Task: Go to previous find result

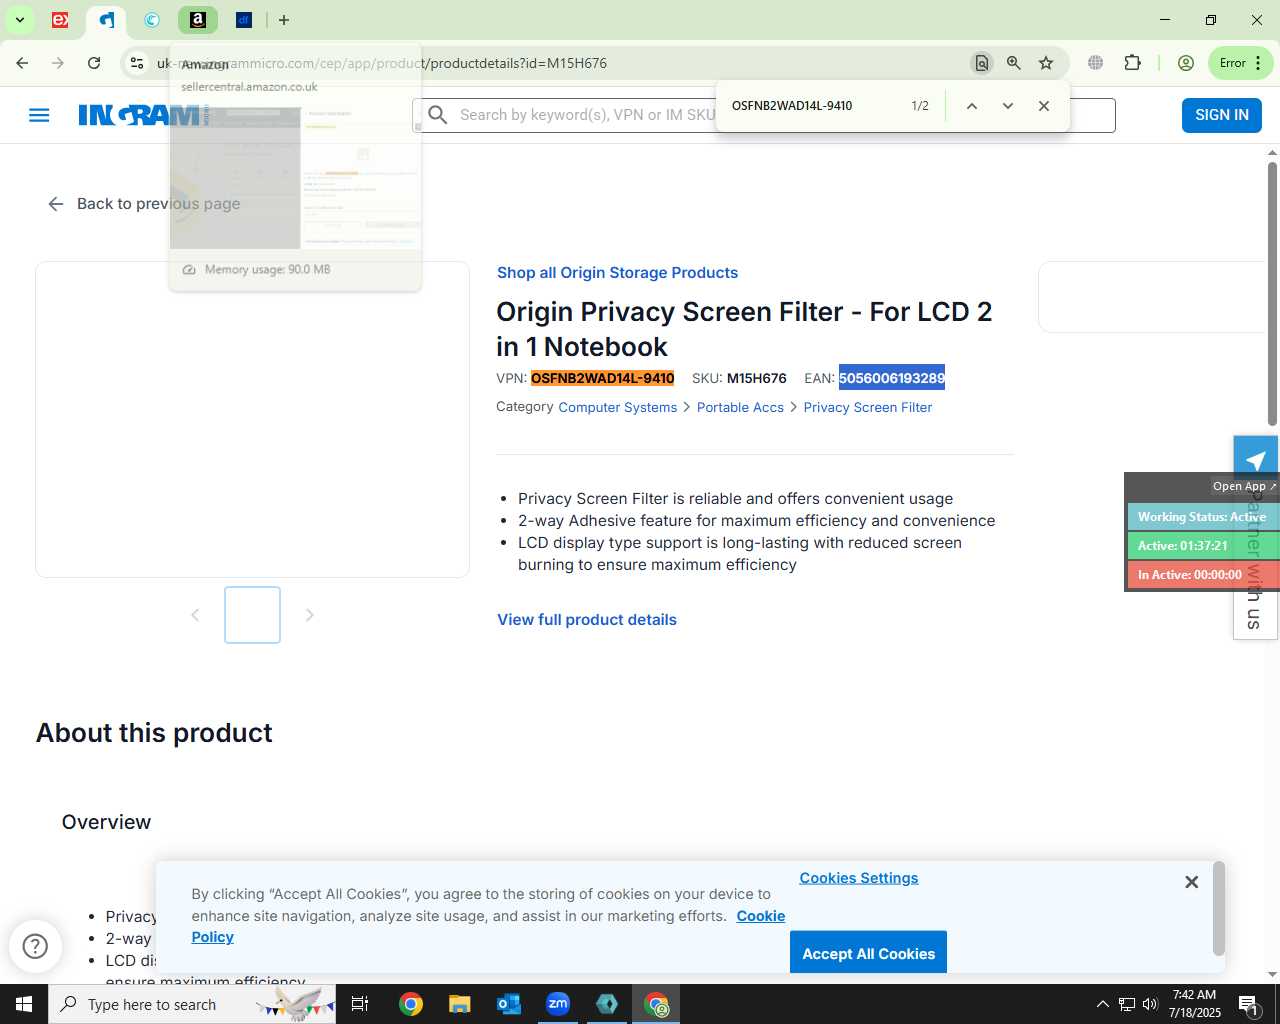Action: point(971,106)
